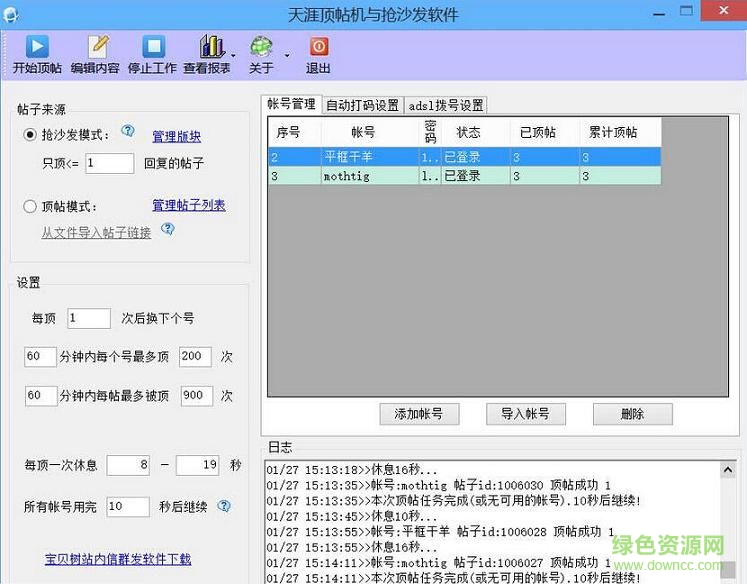Click help icon beside 抢沙发模式
The width and height of the screenshot is (747, 584).
click(128, 131)
